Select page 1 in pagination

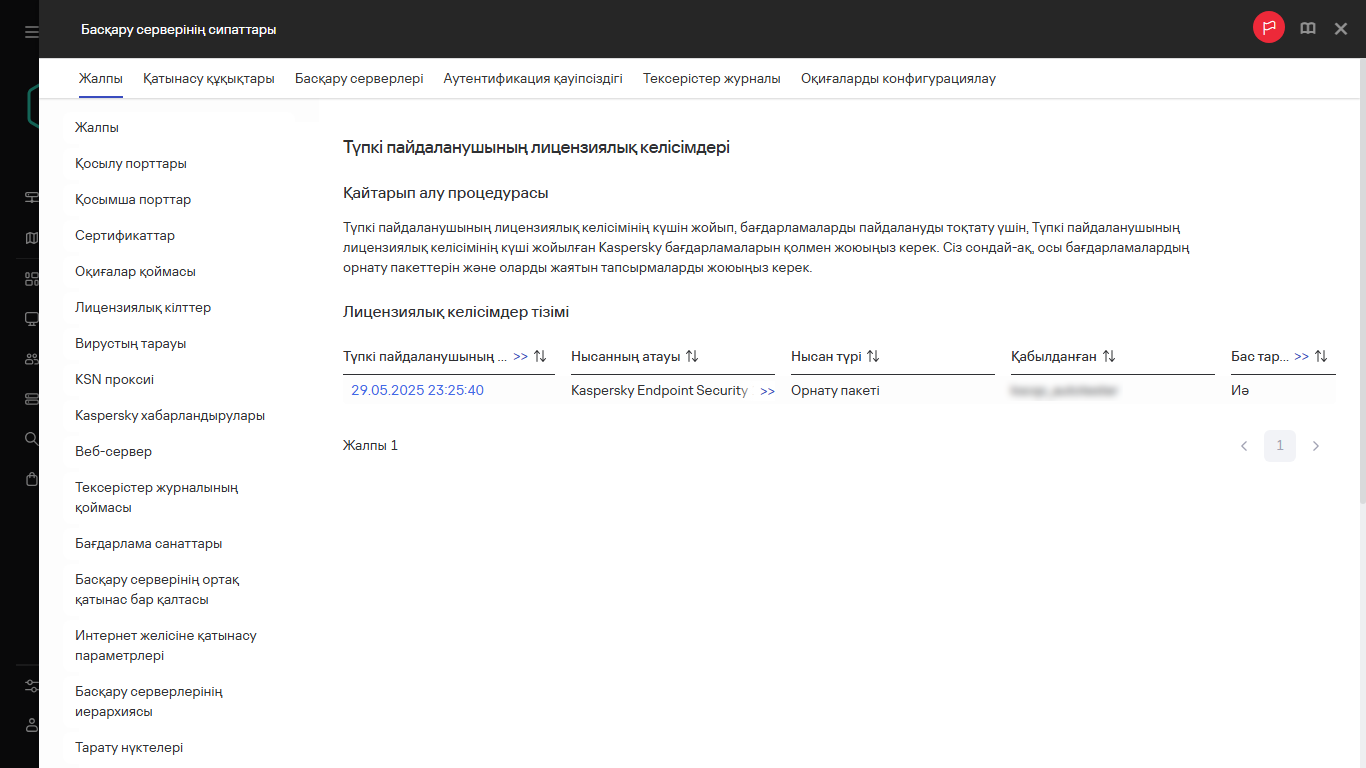pos(1280,446)
